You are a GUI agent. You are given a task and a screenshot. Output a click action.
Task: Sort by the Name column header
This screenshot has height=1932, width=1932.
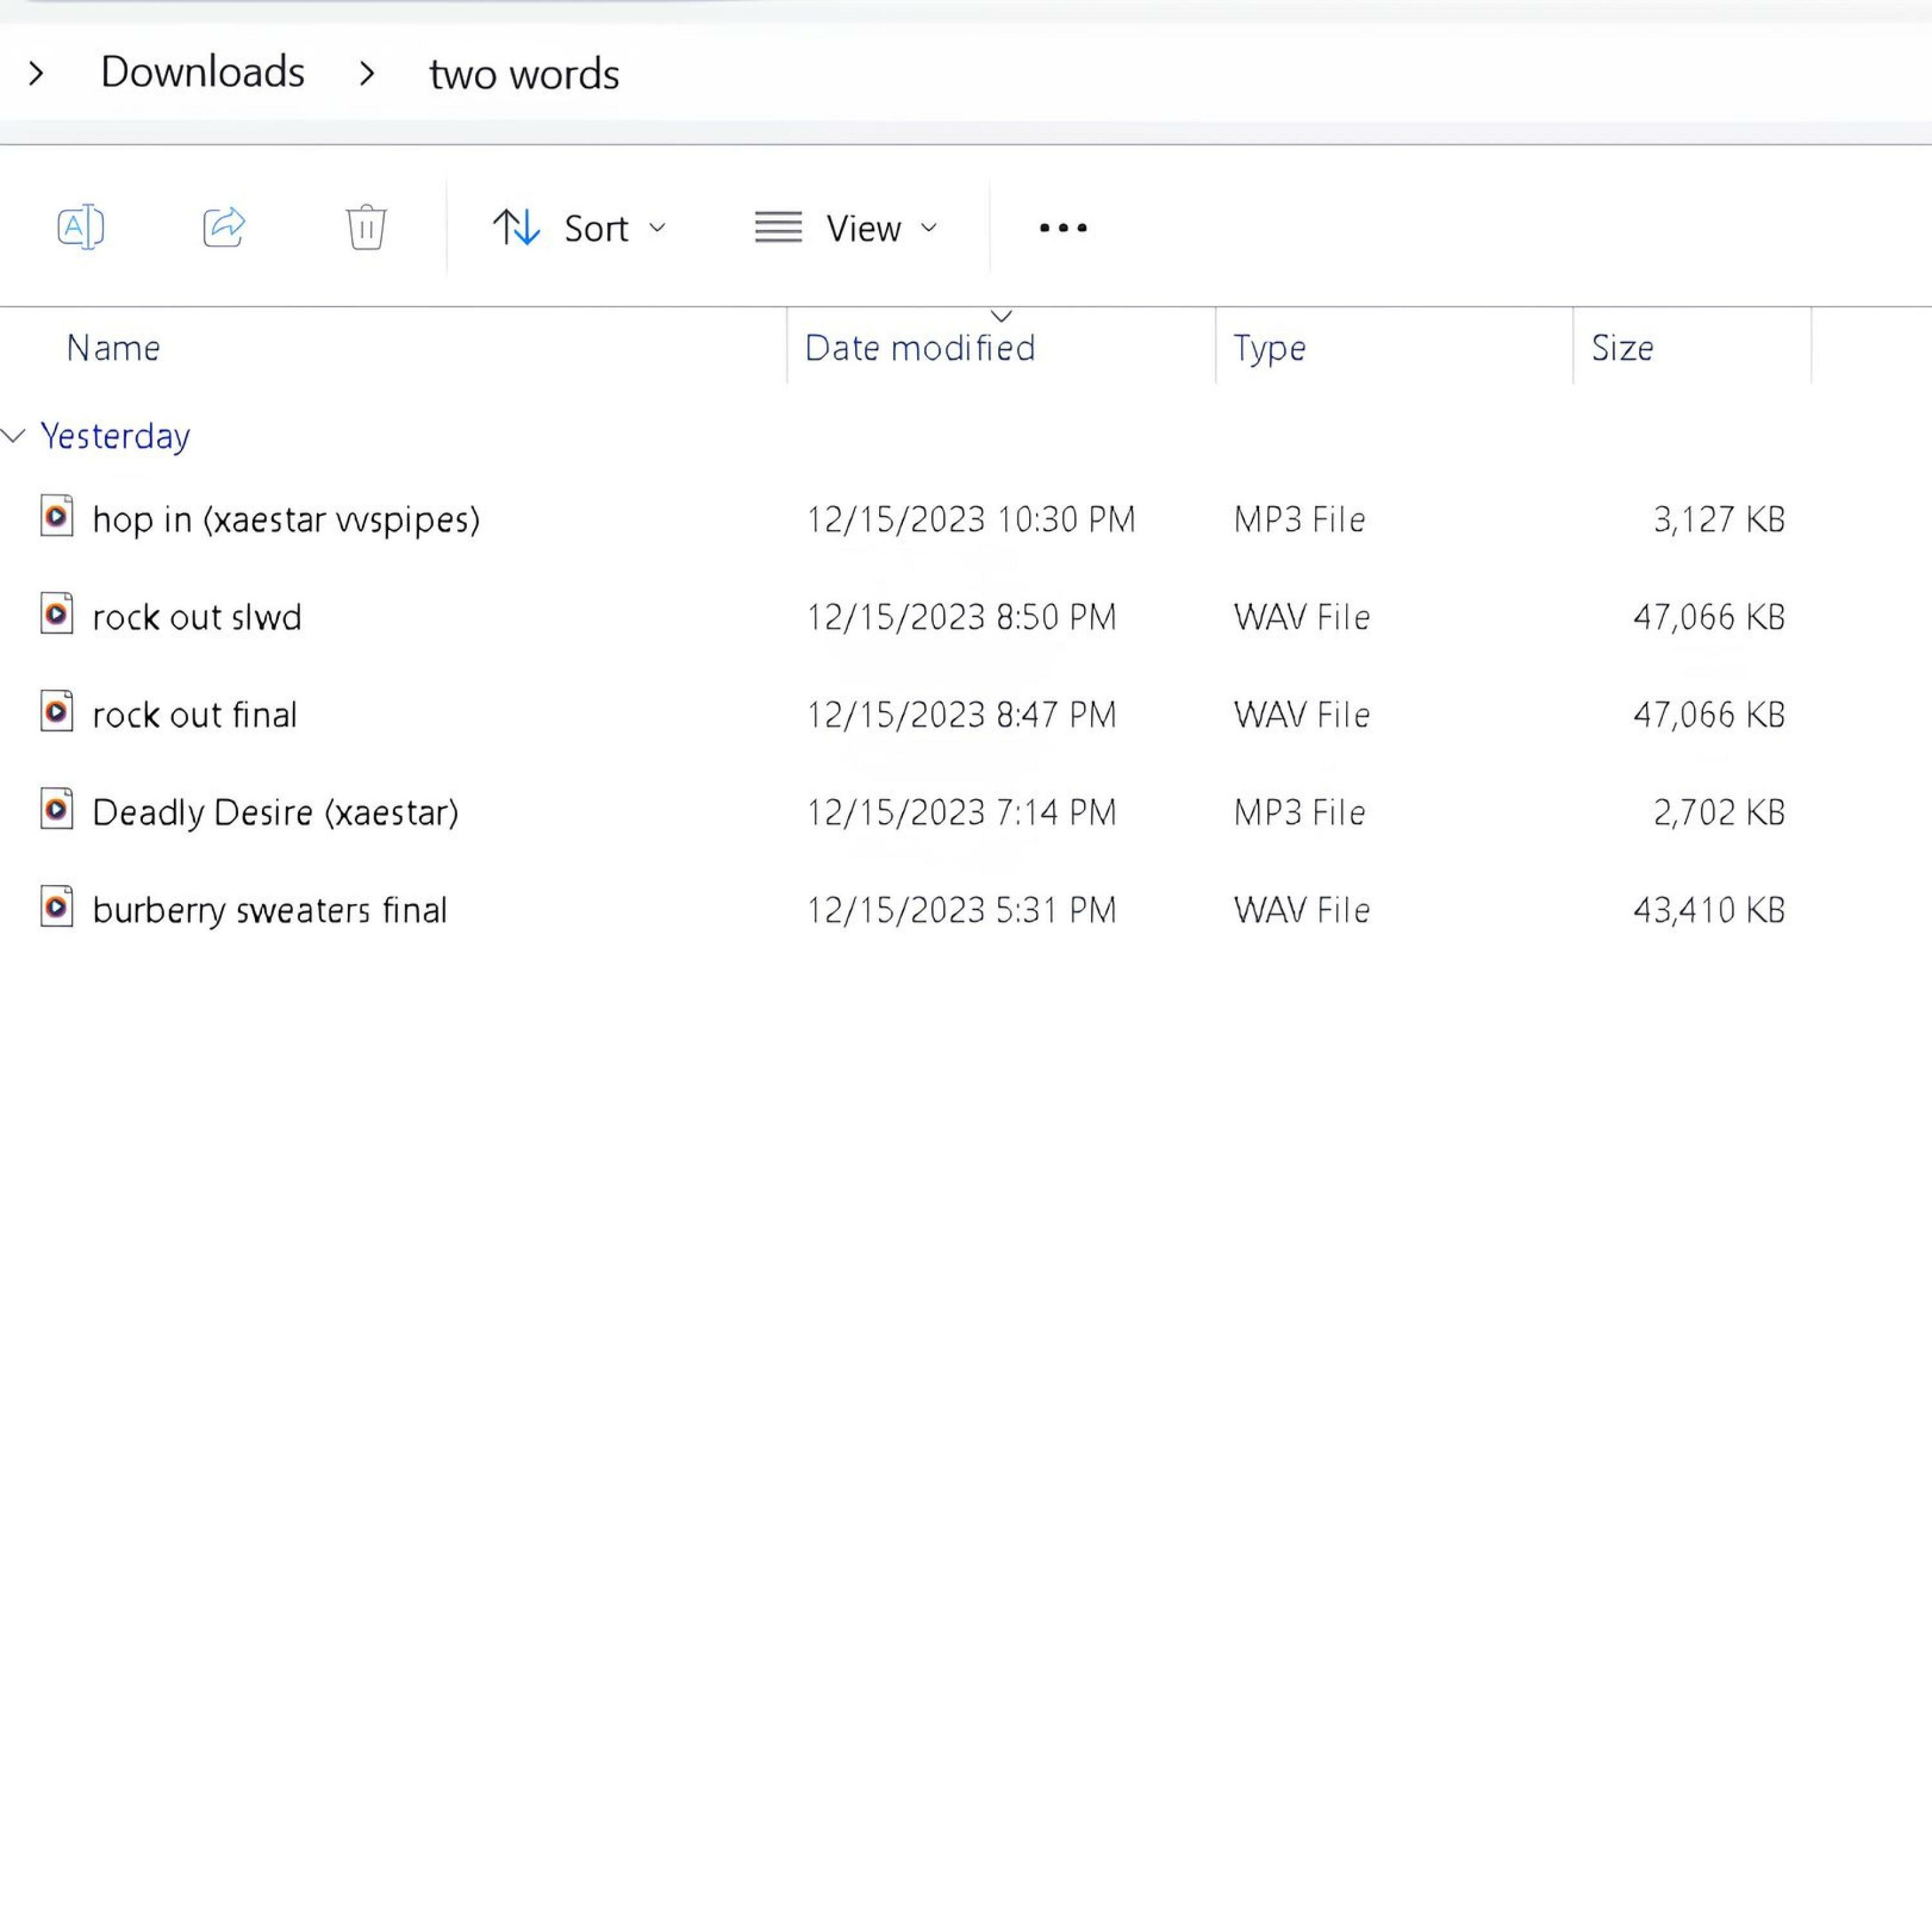113,348
